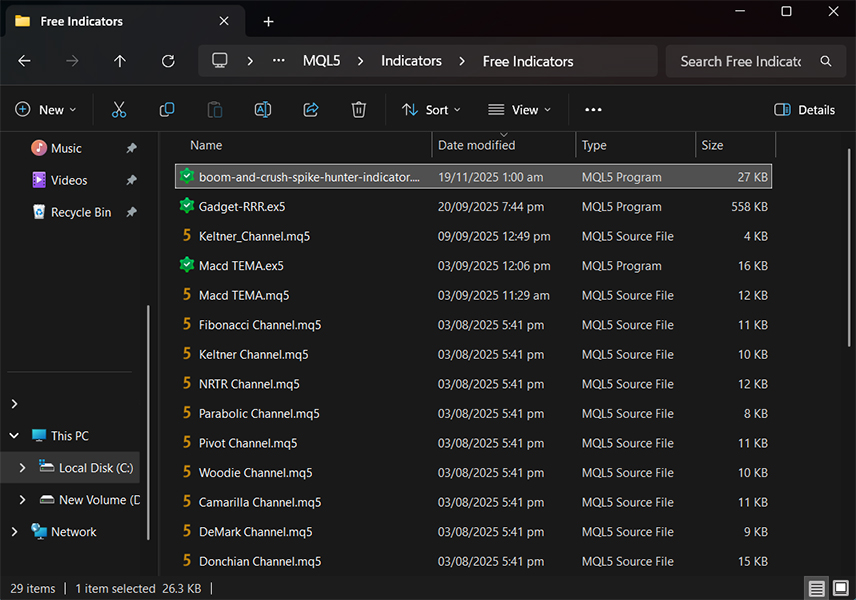This screenshot has height=600, width=856.
Task: Click Indicators in the breadcrumb path
Action: [x=411, y=61]
